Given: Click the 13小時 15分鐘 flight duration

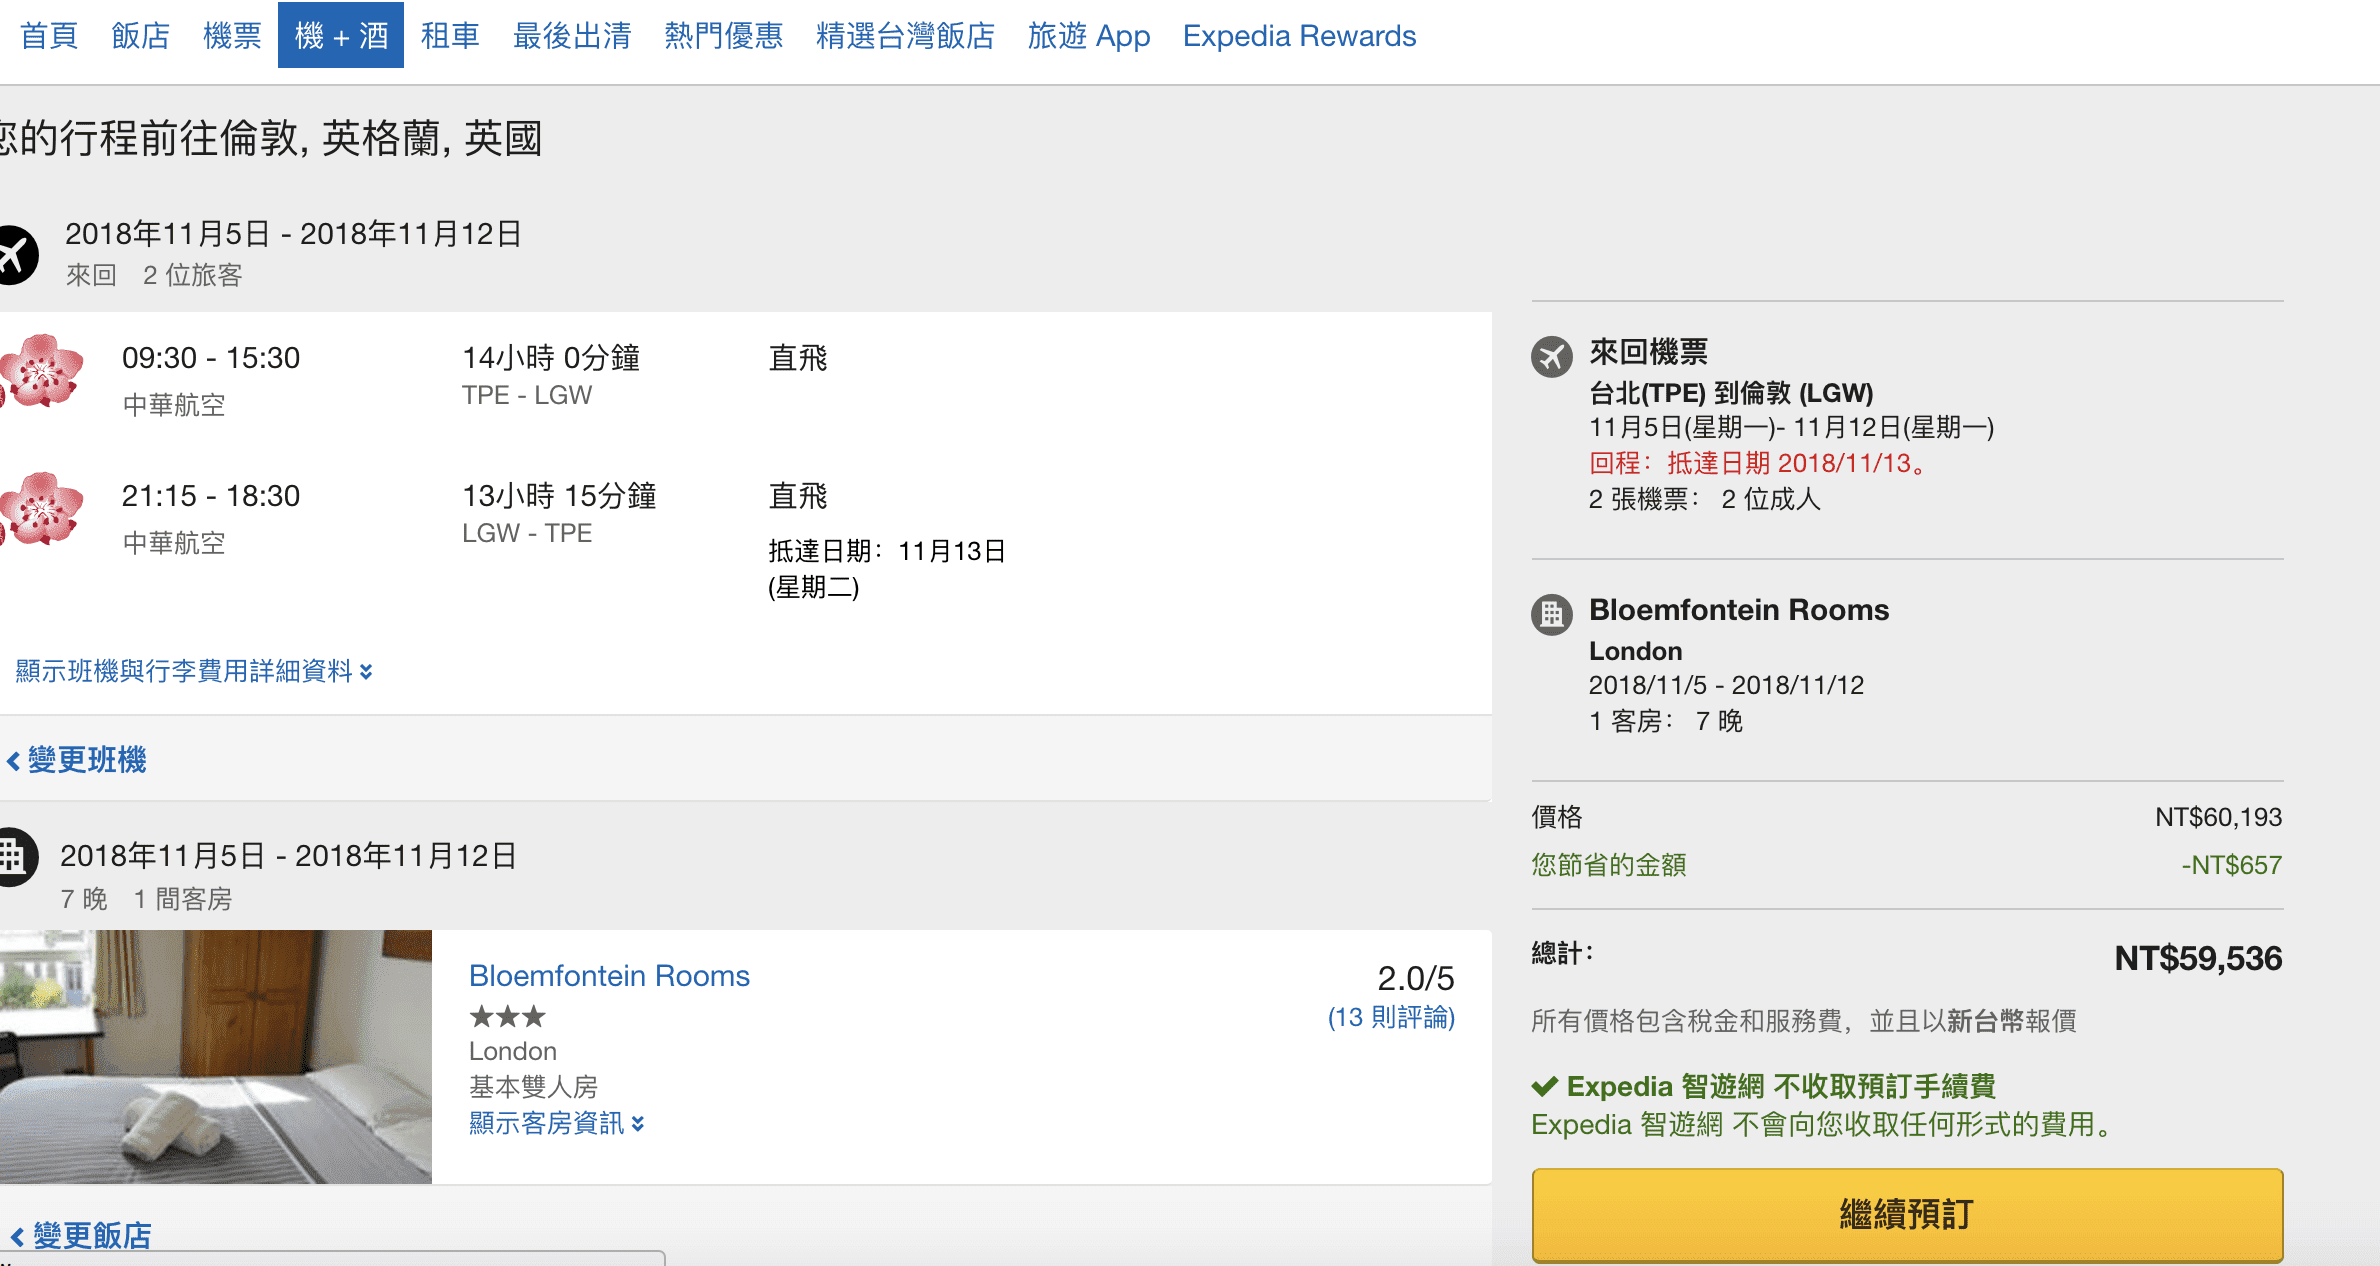Looking at the screenshot, I should coord(559,496).
